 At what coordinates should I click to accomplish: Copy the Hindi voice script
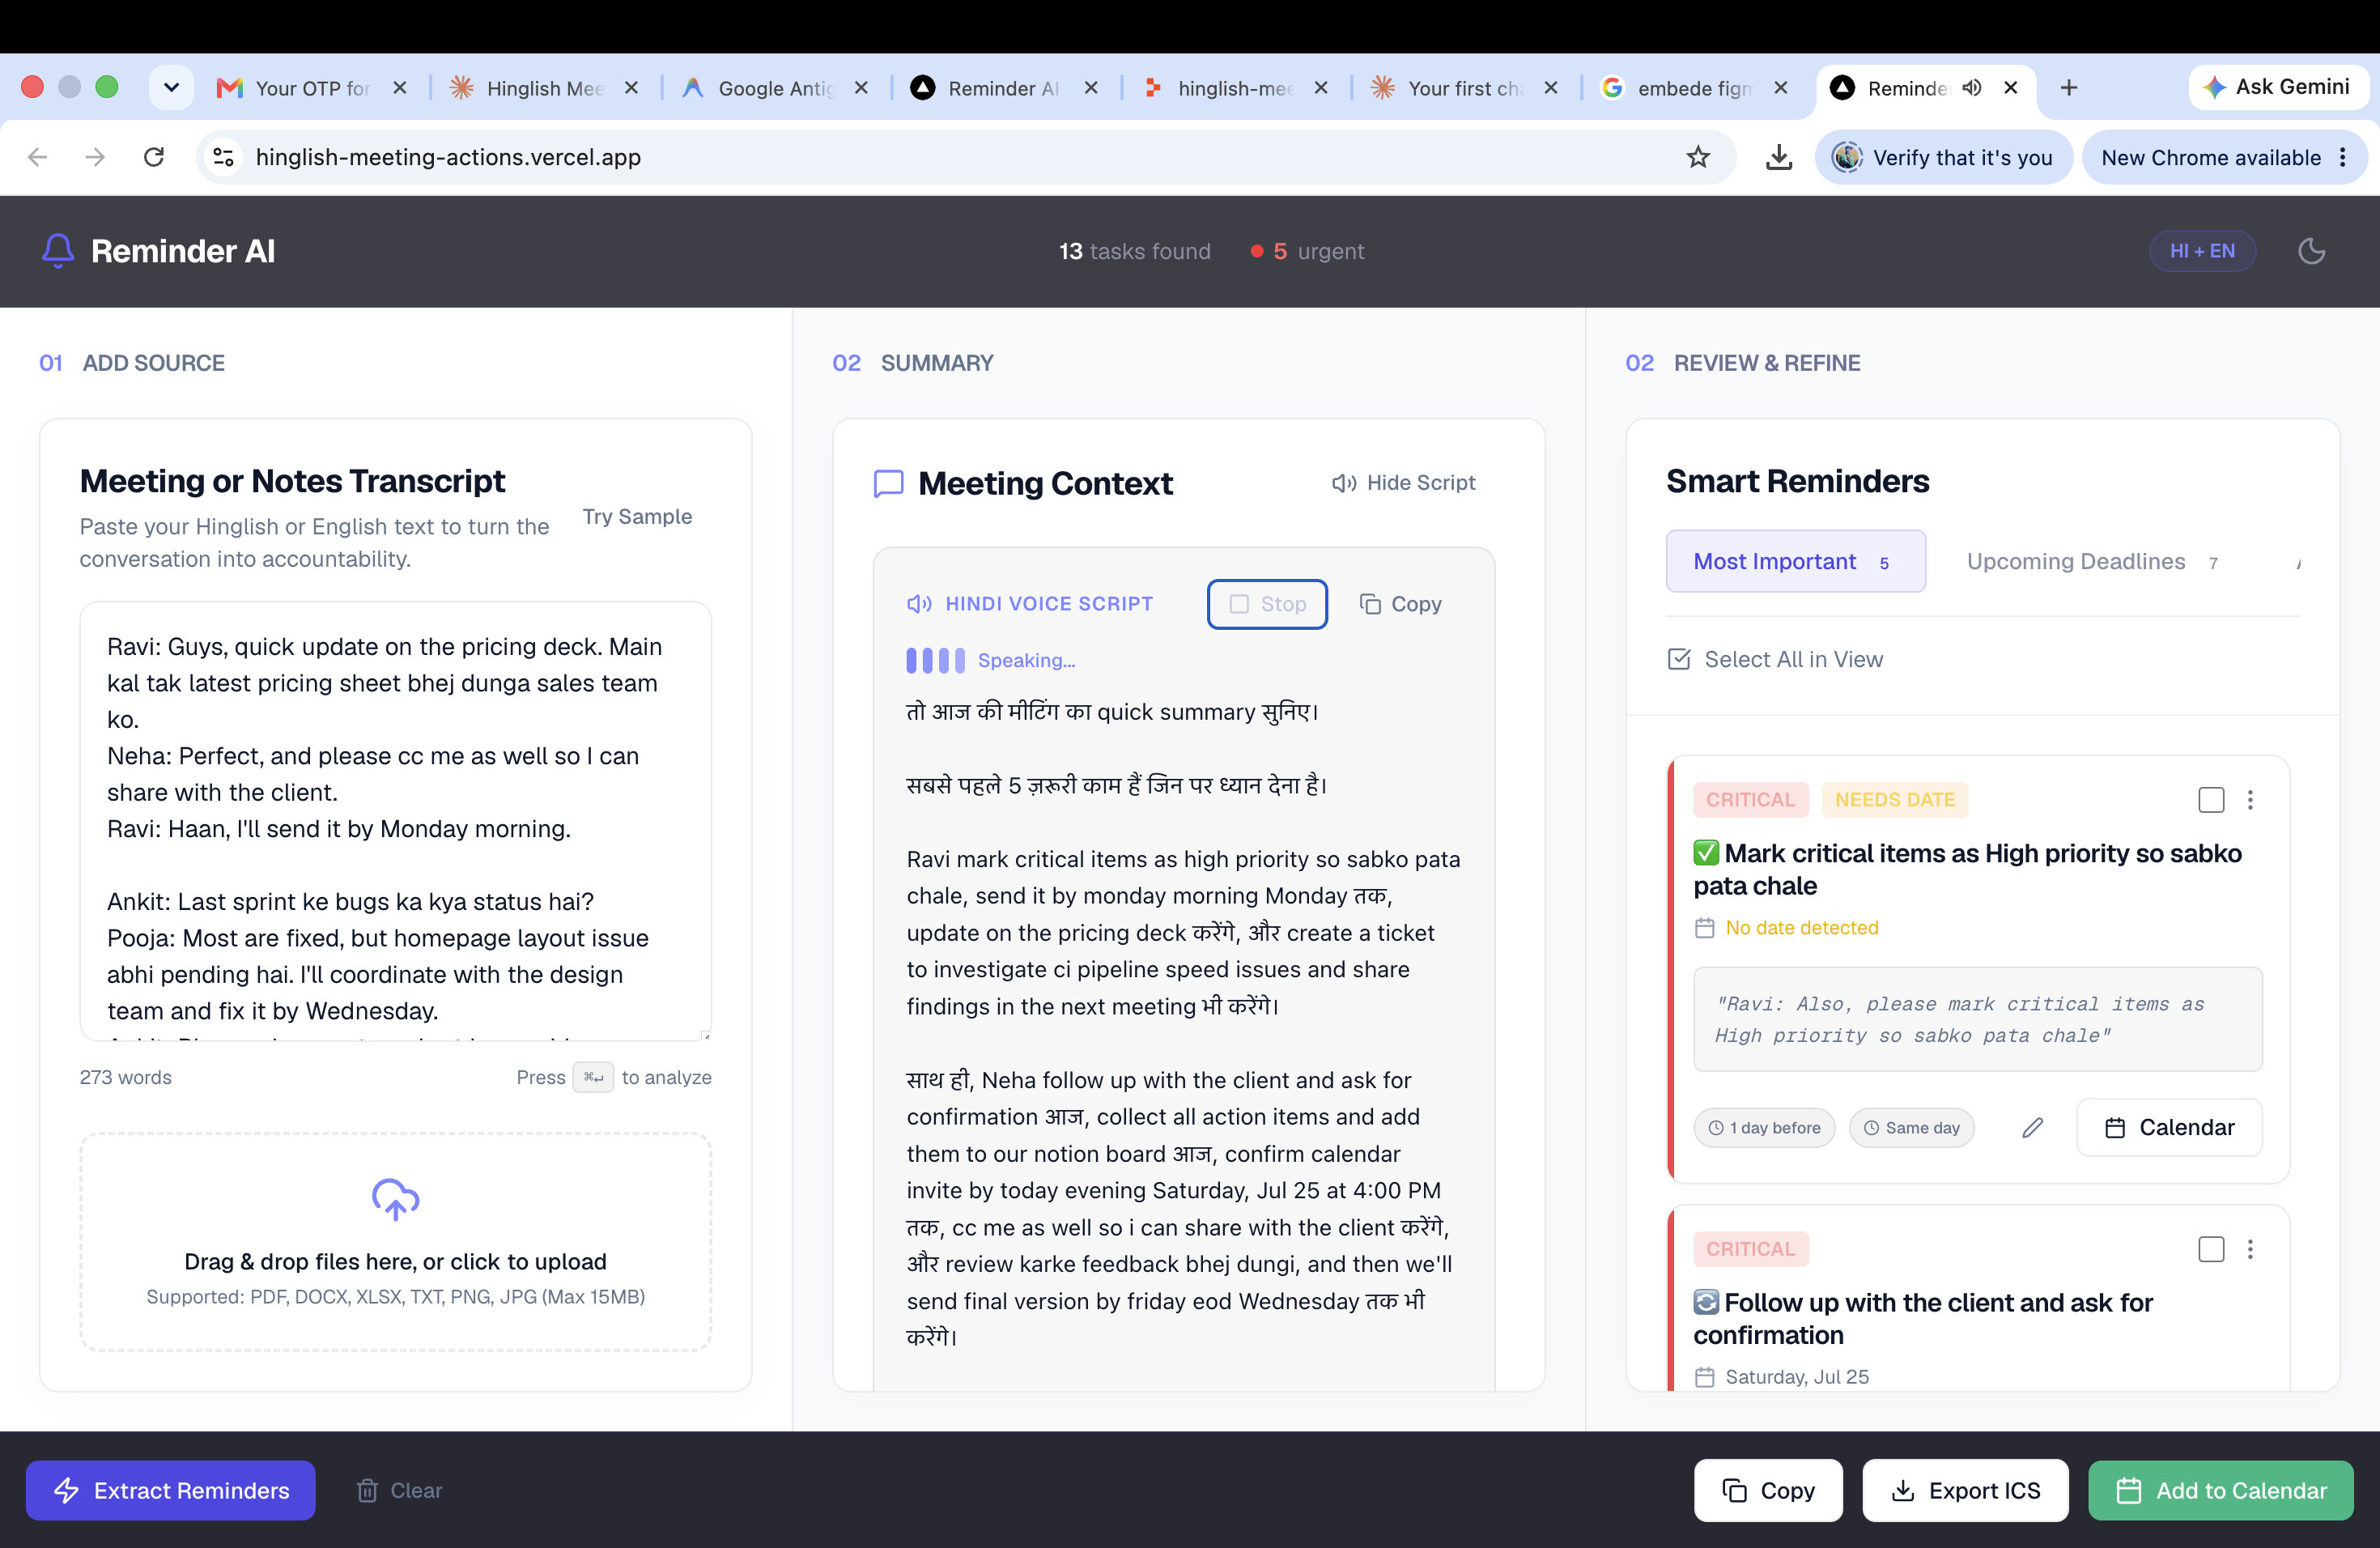[x=1400, y=604]
